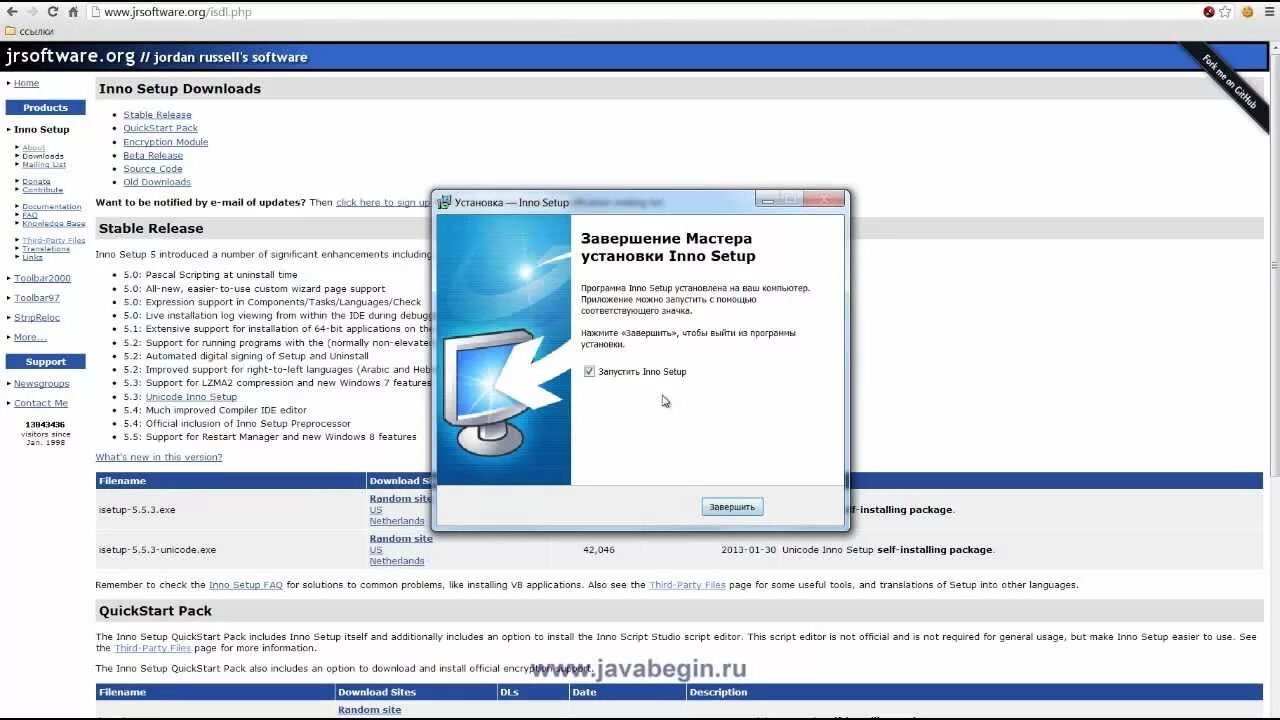Open Third-Party Files link in QuickStart section
The height and width of the screenshot is (720, 1280).
(x=152, y=648)
